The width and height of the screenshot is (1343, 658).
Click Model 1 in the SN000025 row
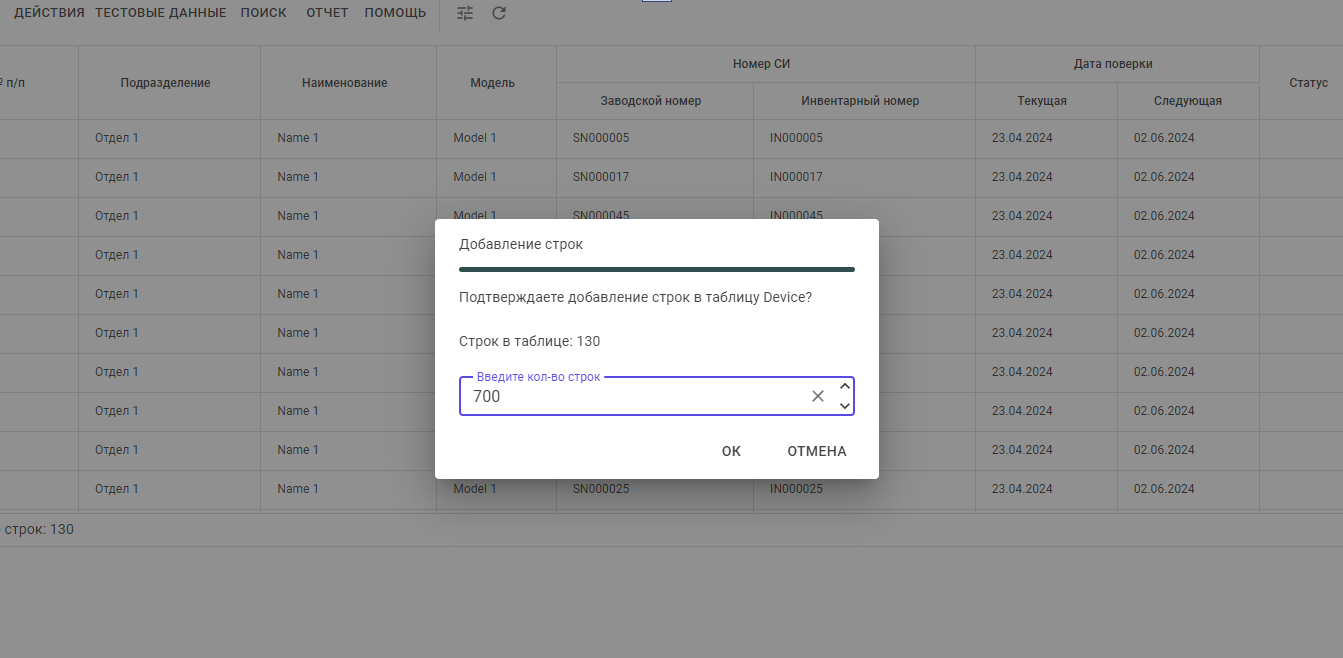click(475, 489)
